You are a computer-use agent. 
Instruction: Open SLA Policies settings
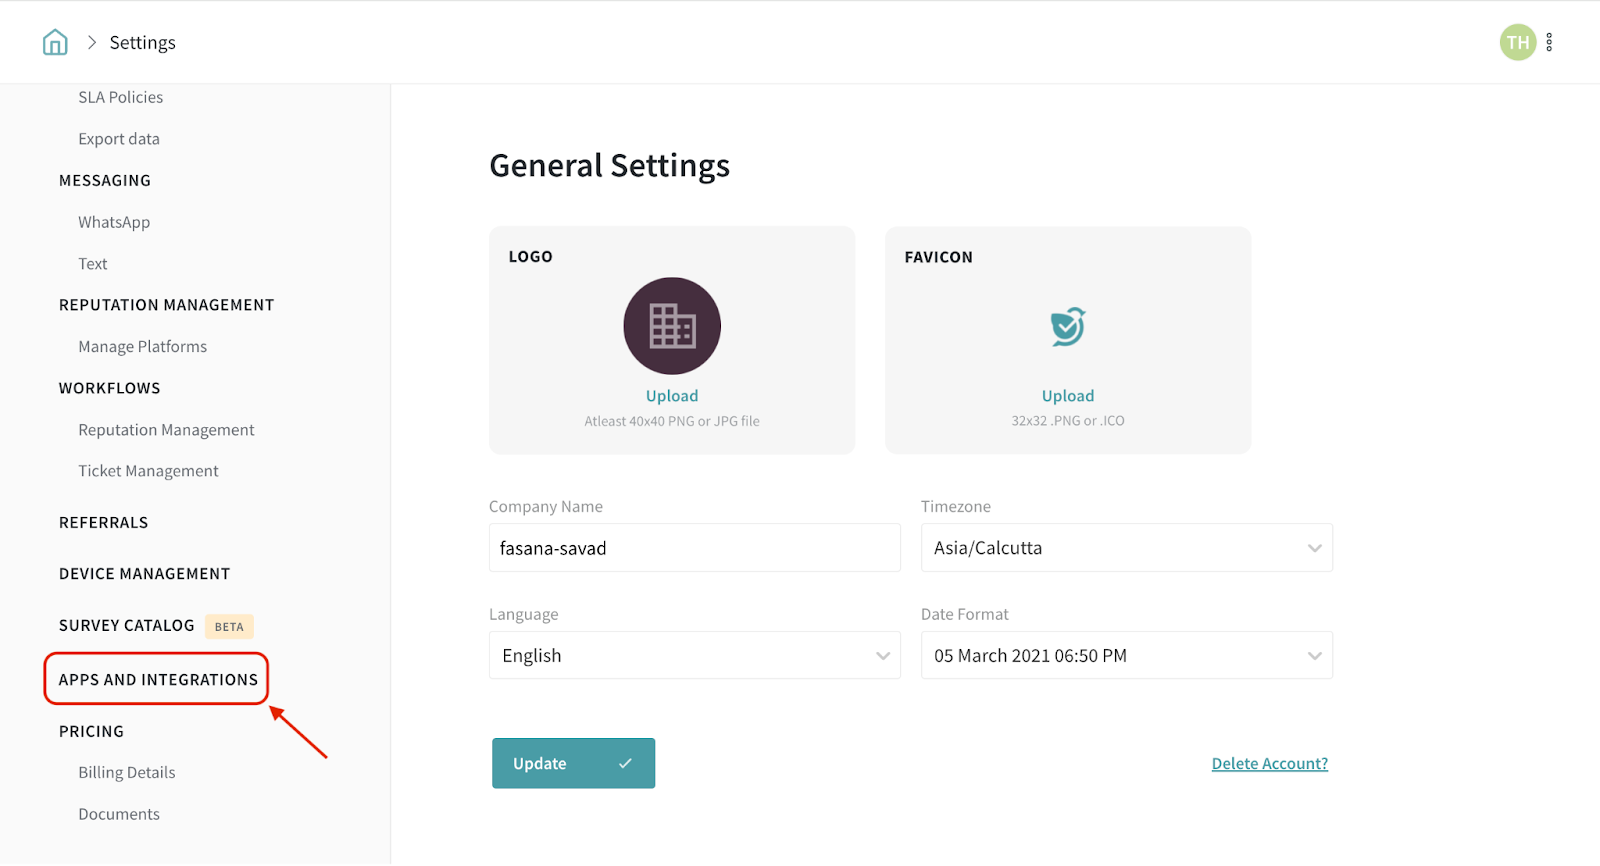click(121, 97)
